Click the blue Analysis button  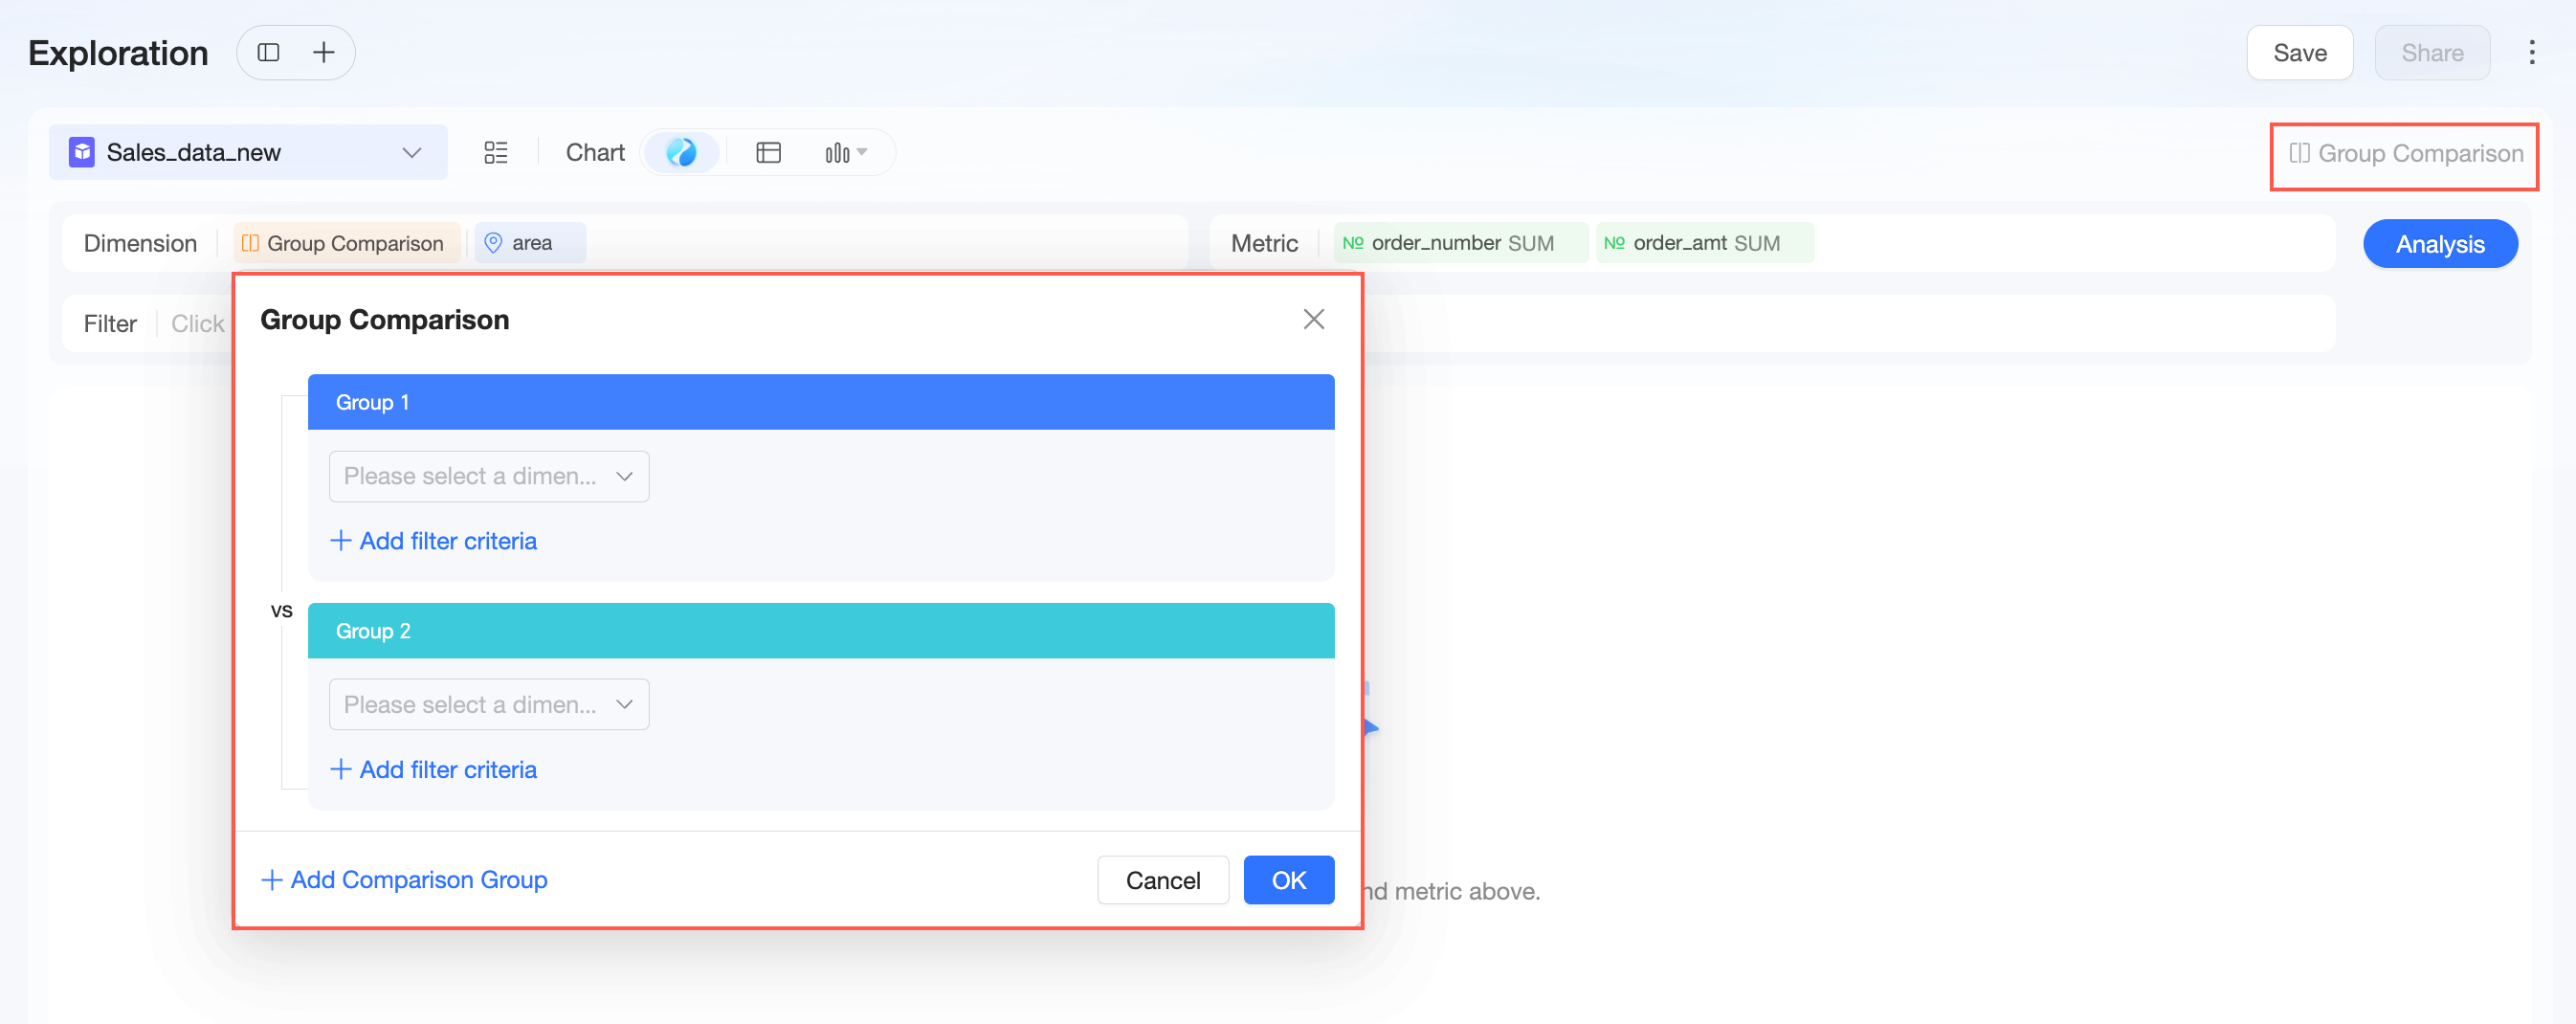[2439, 244]
